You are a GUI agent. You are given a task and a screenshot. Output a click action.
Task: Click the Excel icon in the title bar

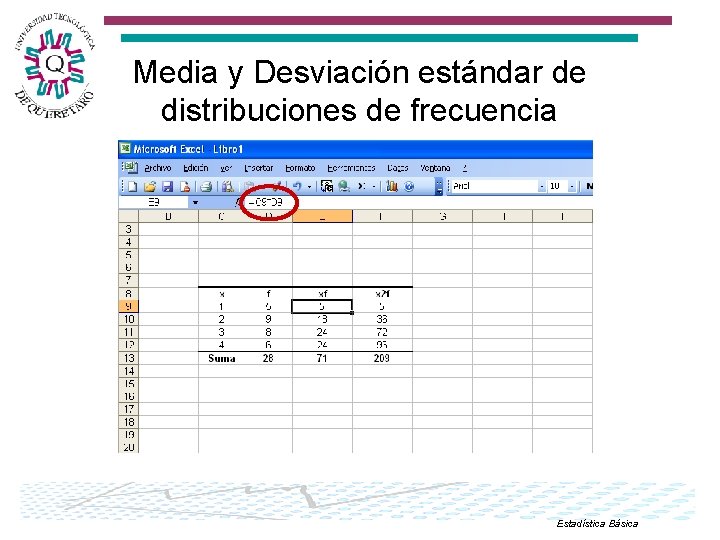tap(125, 149)
